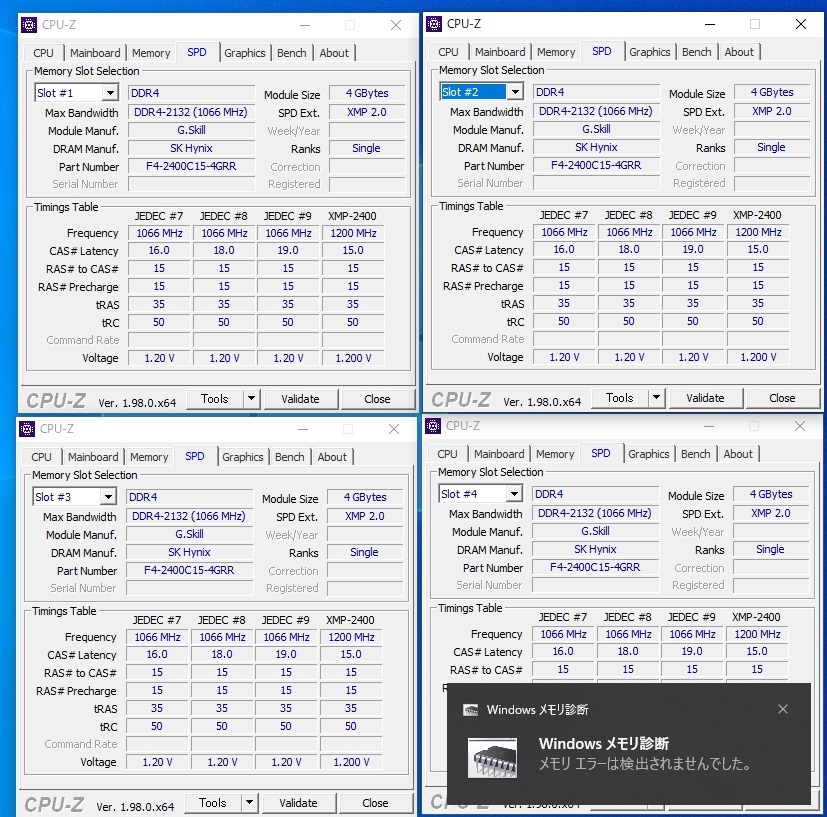Click notification message メモリ エラーは検出されませんでした
The width and height of the screenshot is (827, 817).
point(645,764)
